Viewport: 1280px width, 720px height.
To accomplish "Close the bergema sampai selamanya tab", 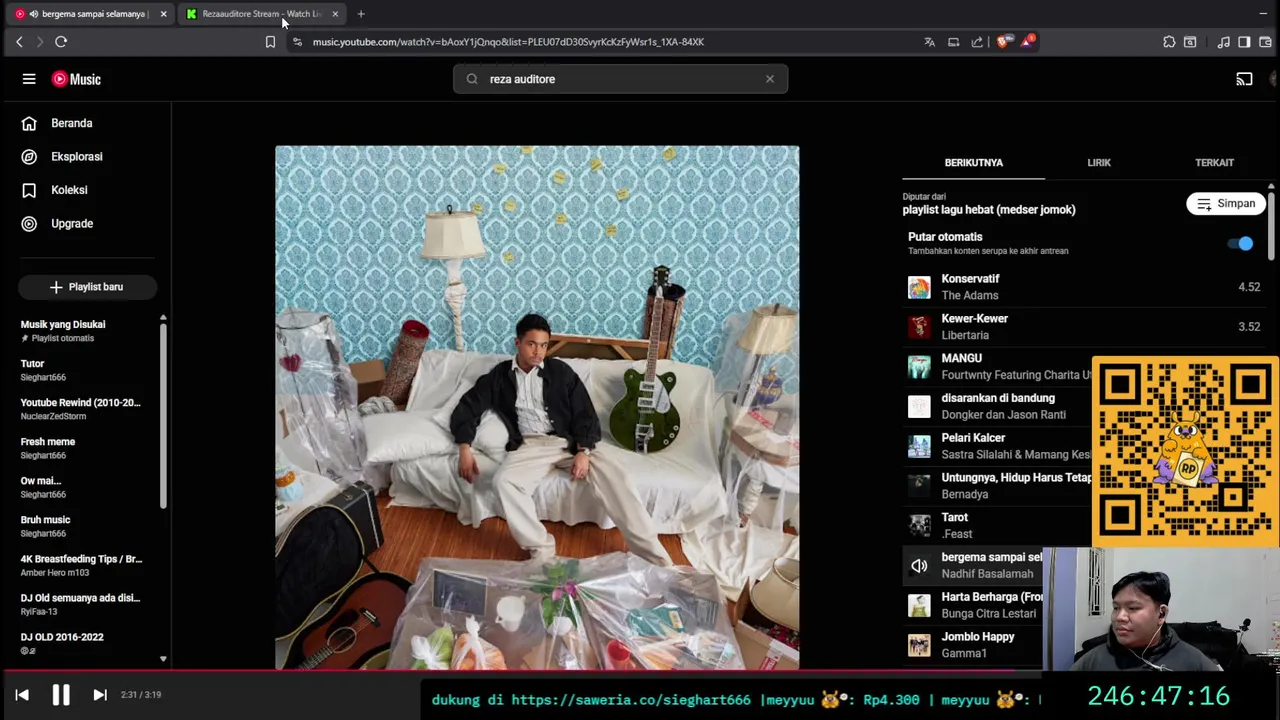I will (x=163, y=14).
